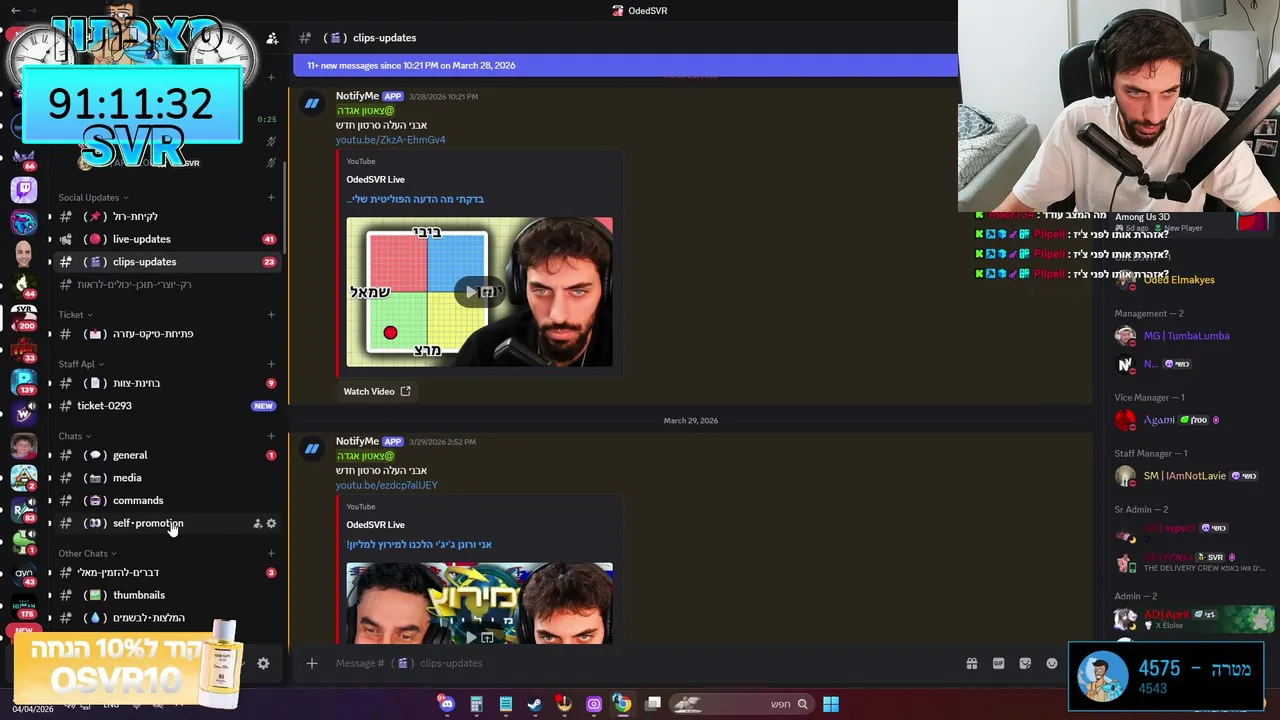1280x720 pixels.
Task: Click the Watch Video button
Action: [x=377, y=391]
